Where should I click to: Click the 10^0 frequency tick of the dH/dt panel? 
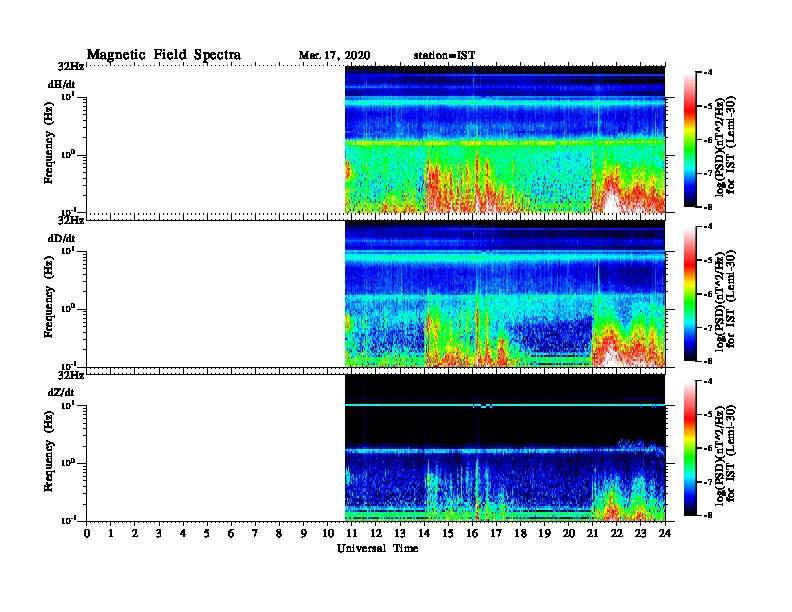[69, 154]
